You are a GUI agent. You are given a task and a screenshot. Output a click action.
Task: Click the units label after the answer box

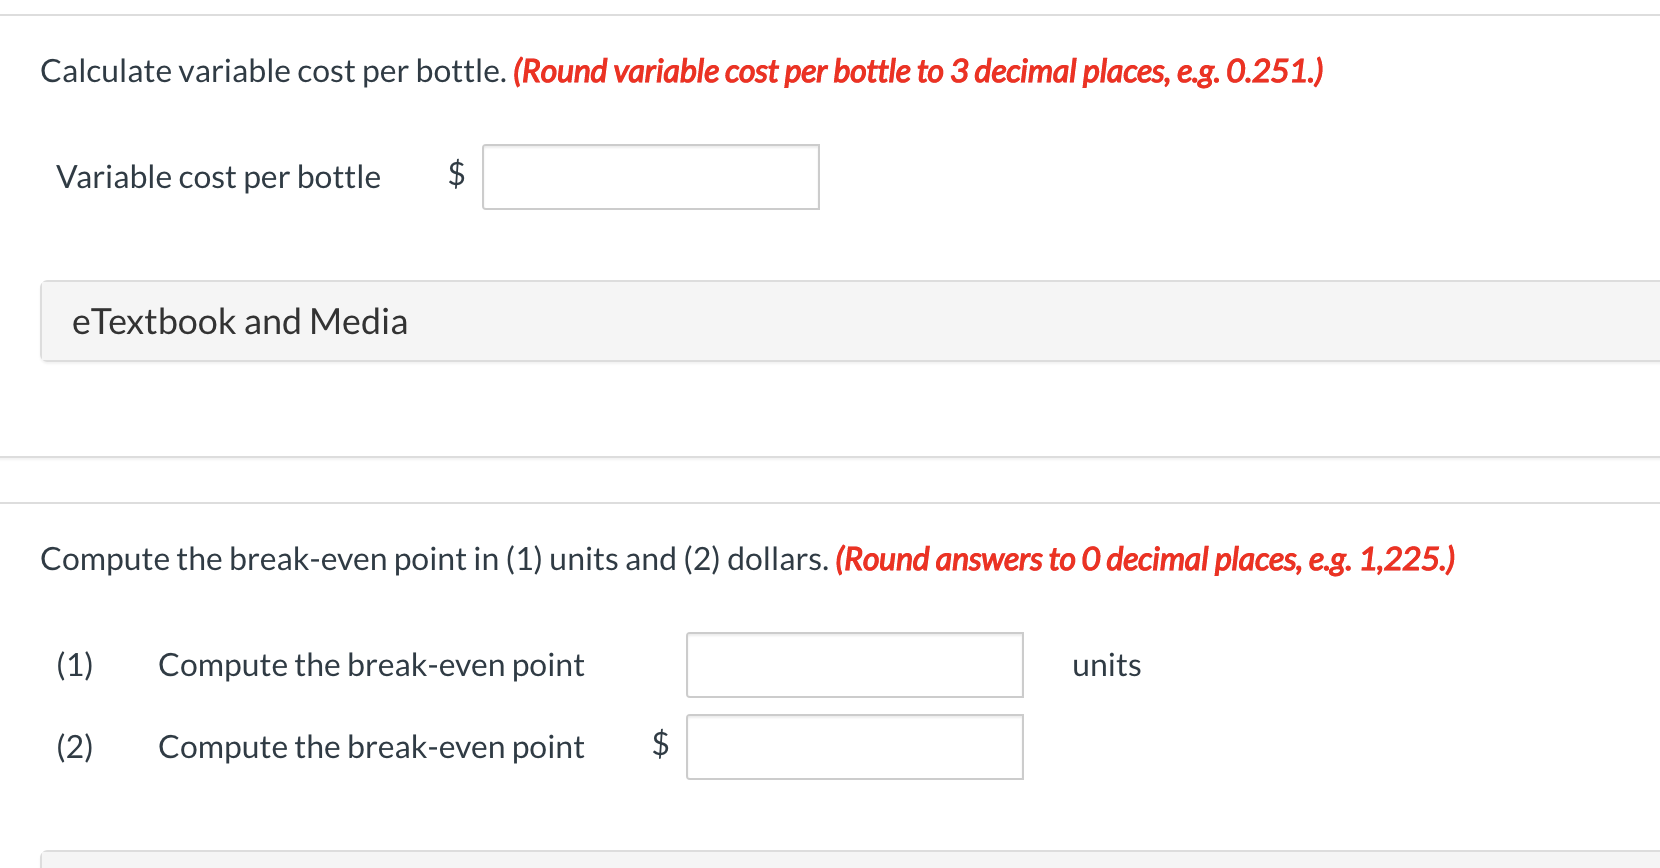tap(1106, 664)
